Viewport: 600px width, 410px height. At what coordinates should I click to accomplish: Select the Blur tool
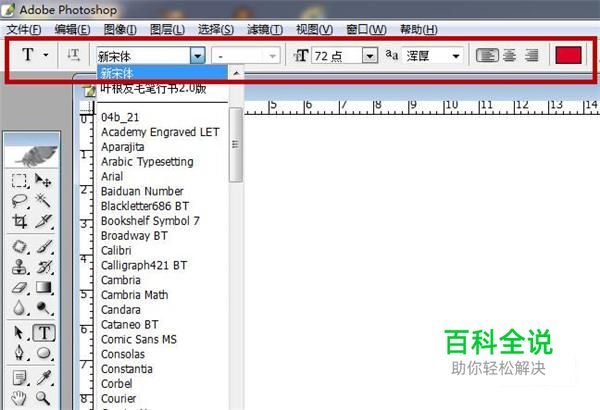[19, 307]
